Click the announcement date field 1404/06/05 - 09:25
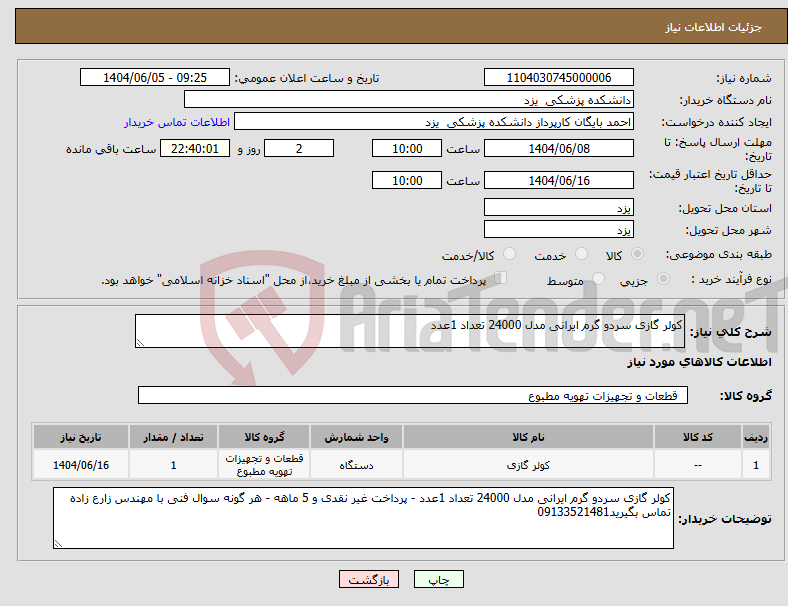The width and height of the screenshot is (788, 606). click(x=155, y=77)
